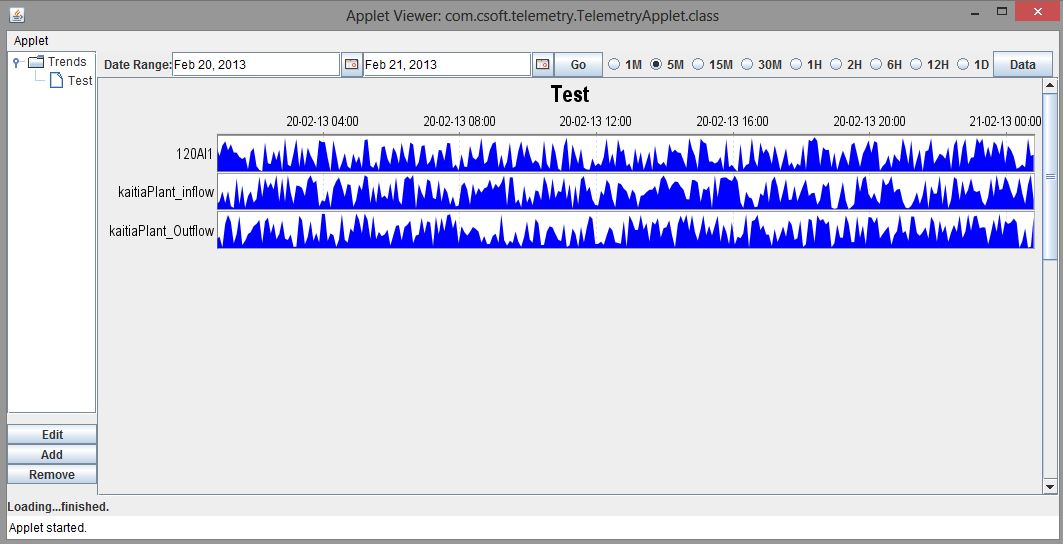Click the Applet started. status message
This screenshot has width=1063, height=544.
pyautogui.click(x=47, y=528)
